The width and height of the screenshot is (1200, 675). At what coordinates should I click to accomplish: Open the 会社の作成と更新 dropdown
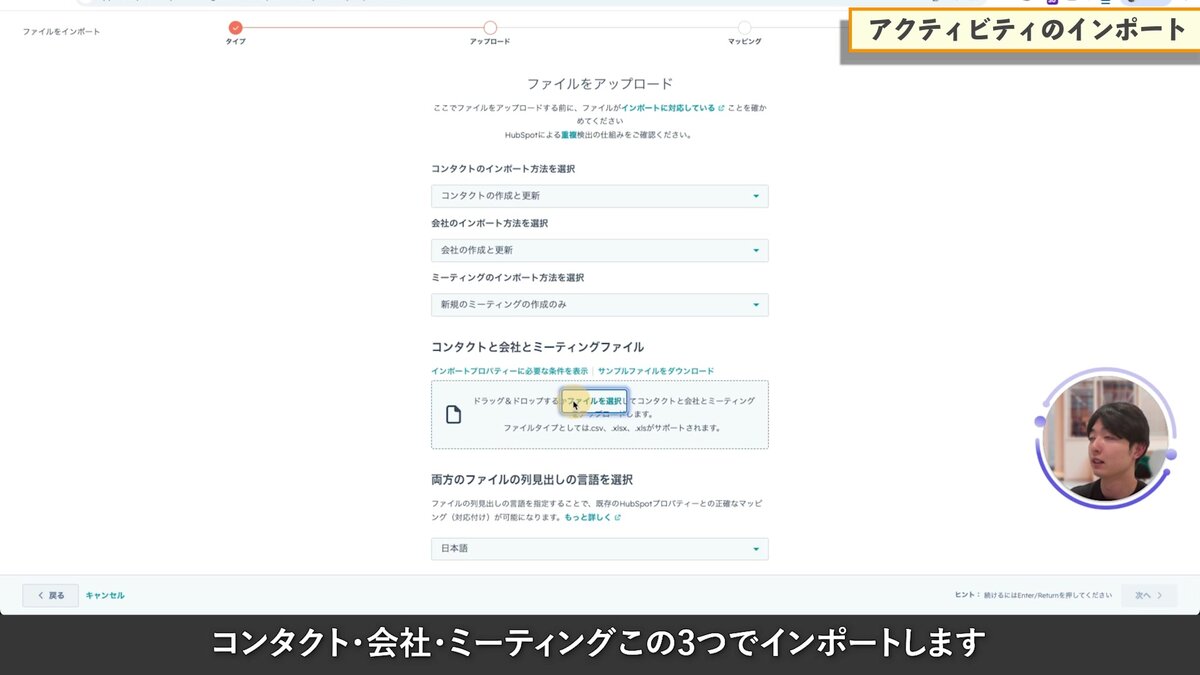[x=600, y=251]
